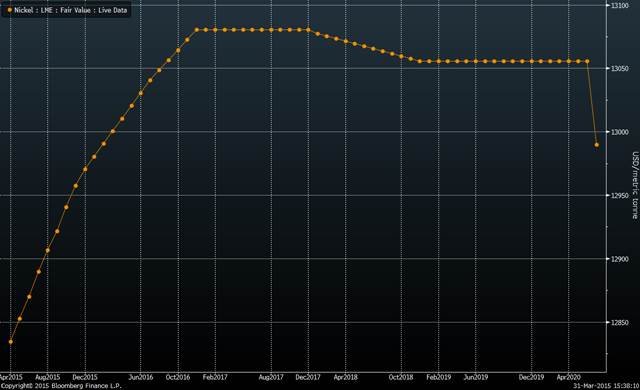Select the first peak data point before Feb2017
The image size is (640, 390).
point(197,30)
